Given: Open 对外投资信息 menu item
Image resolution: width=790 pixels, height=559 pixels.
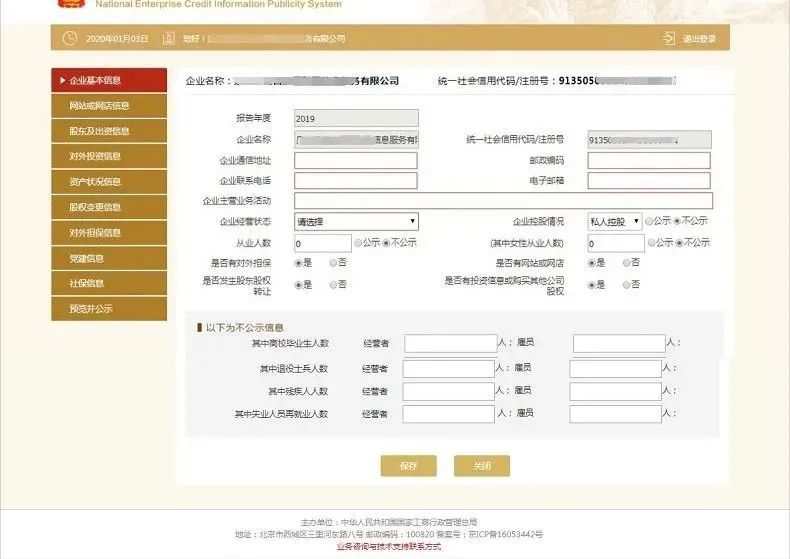Looking at the screenshot, I should pyautogui.click(x=109, y=156).
